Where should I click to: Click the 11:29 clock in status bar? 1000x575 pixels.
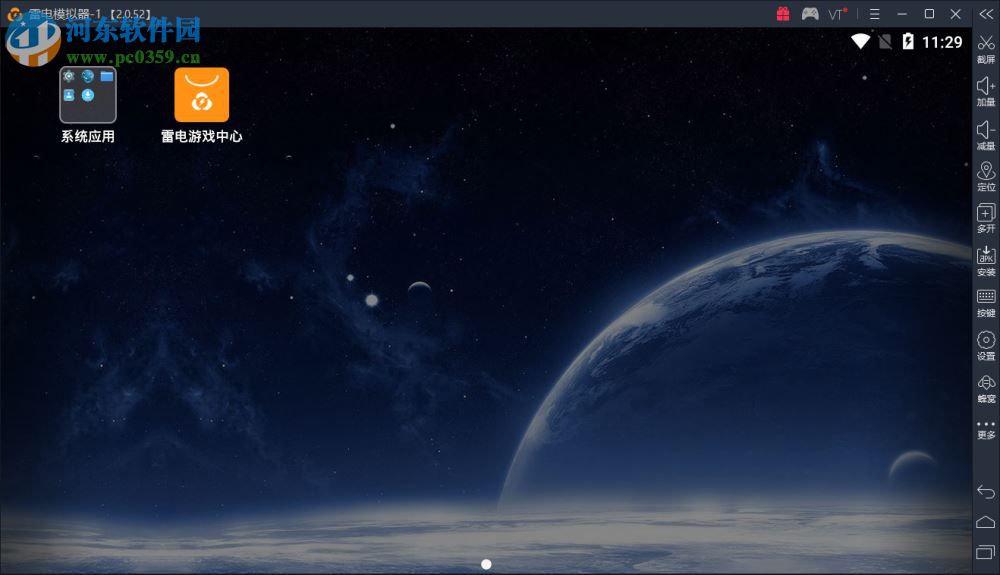click(x=942, y=42)
